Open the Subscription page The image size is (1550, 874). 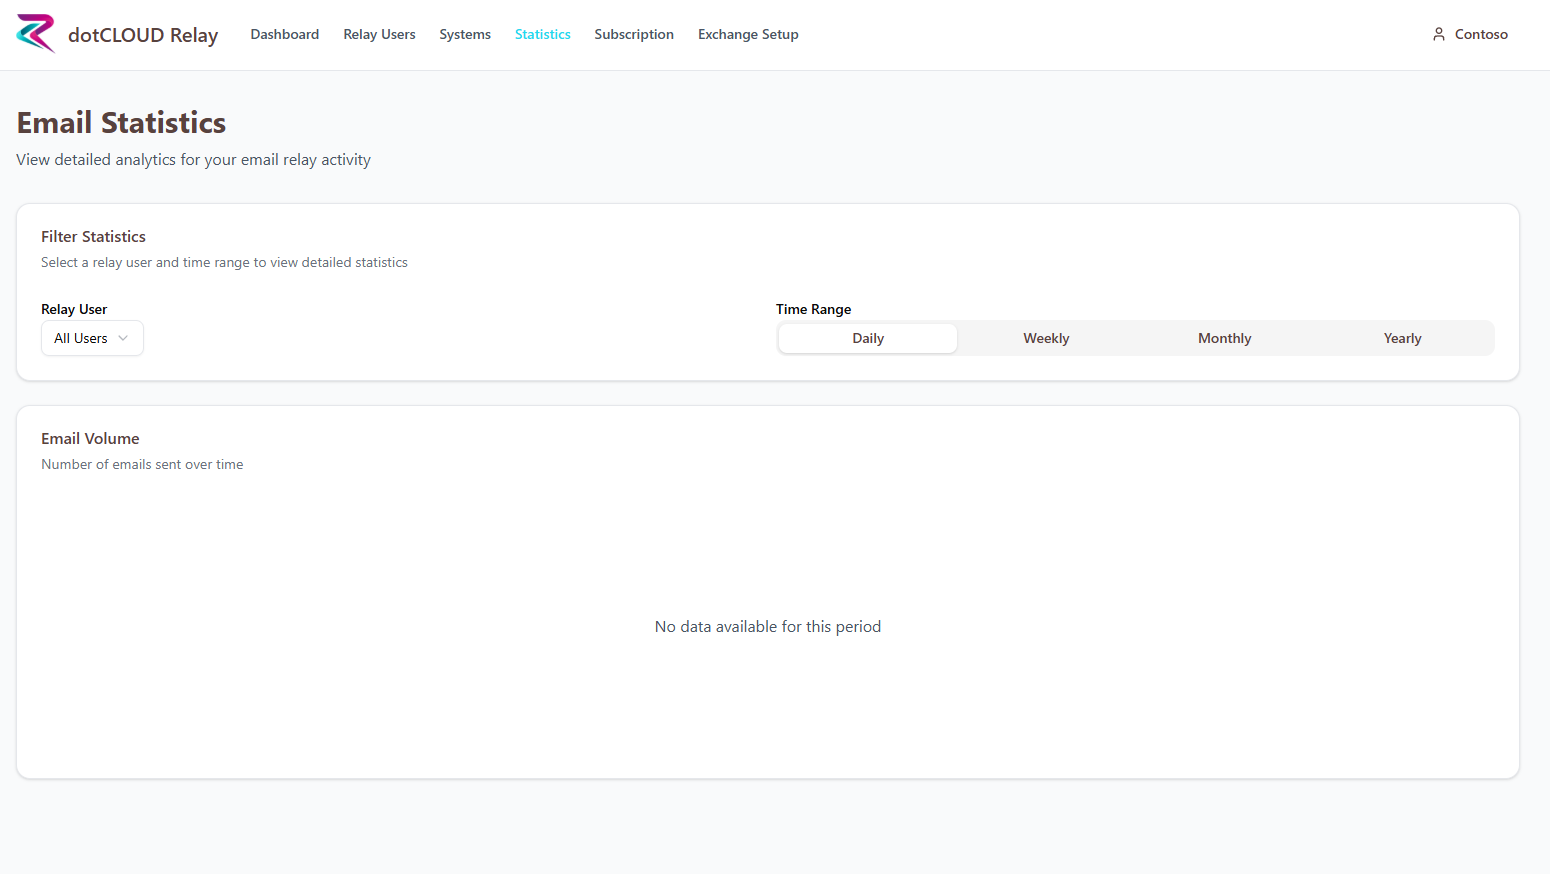pos(634,34)
